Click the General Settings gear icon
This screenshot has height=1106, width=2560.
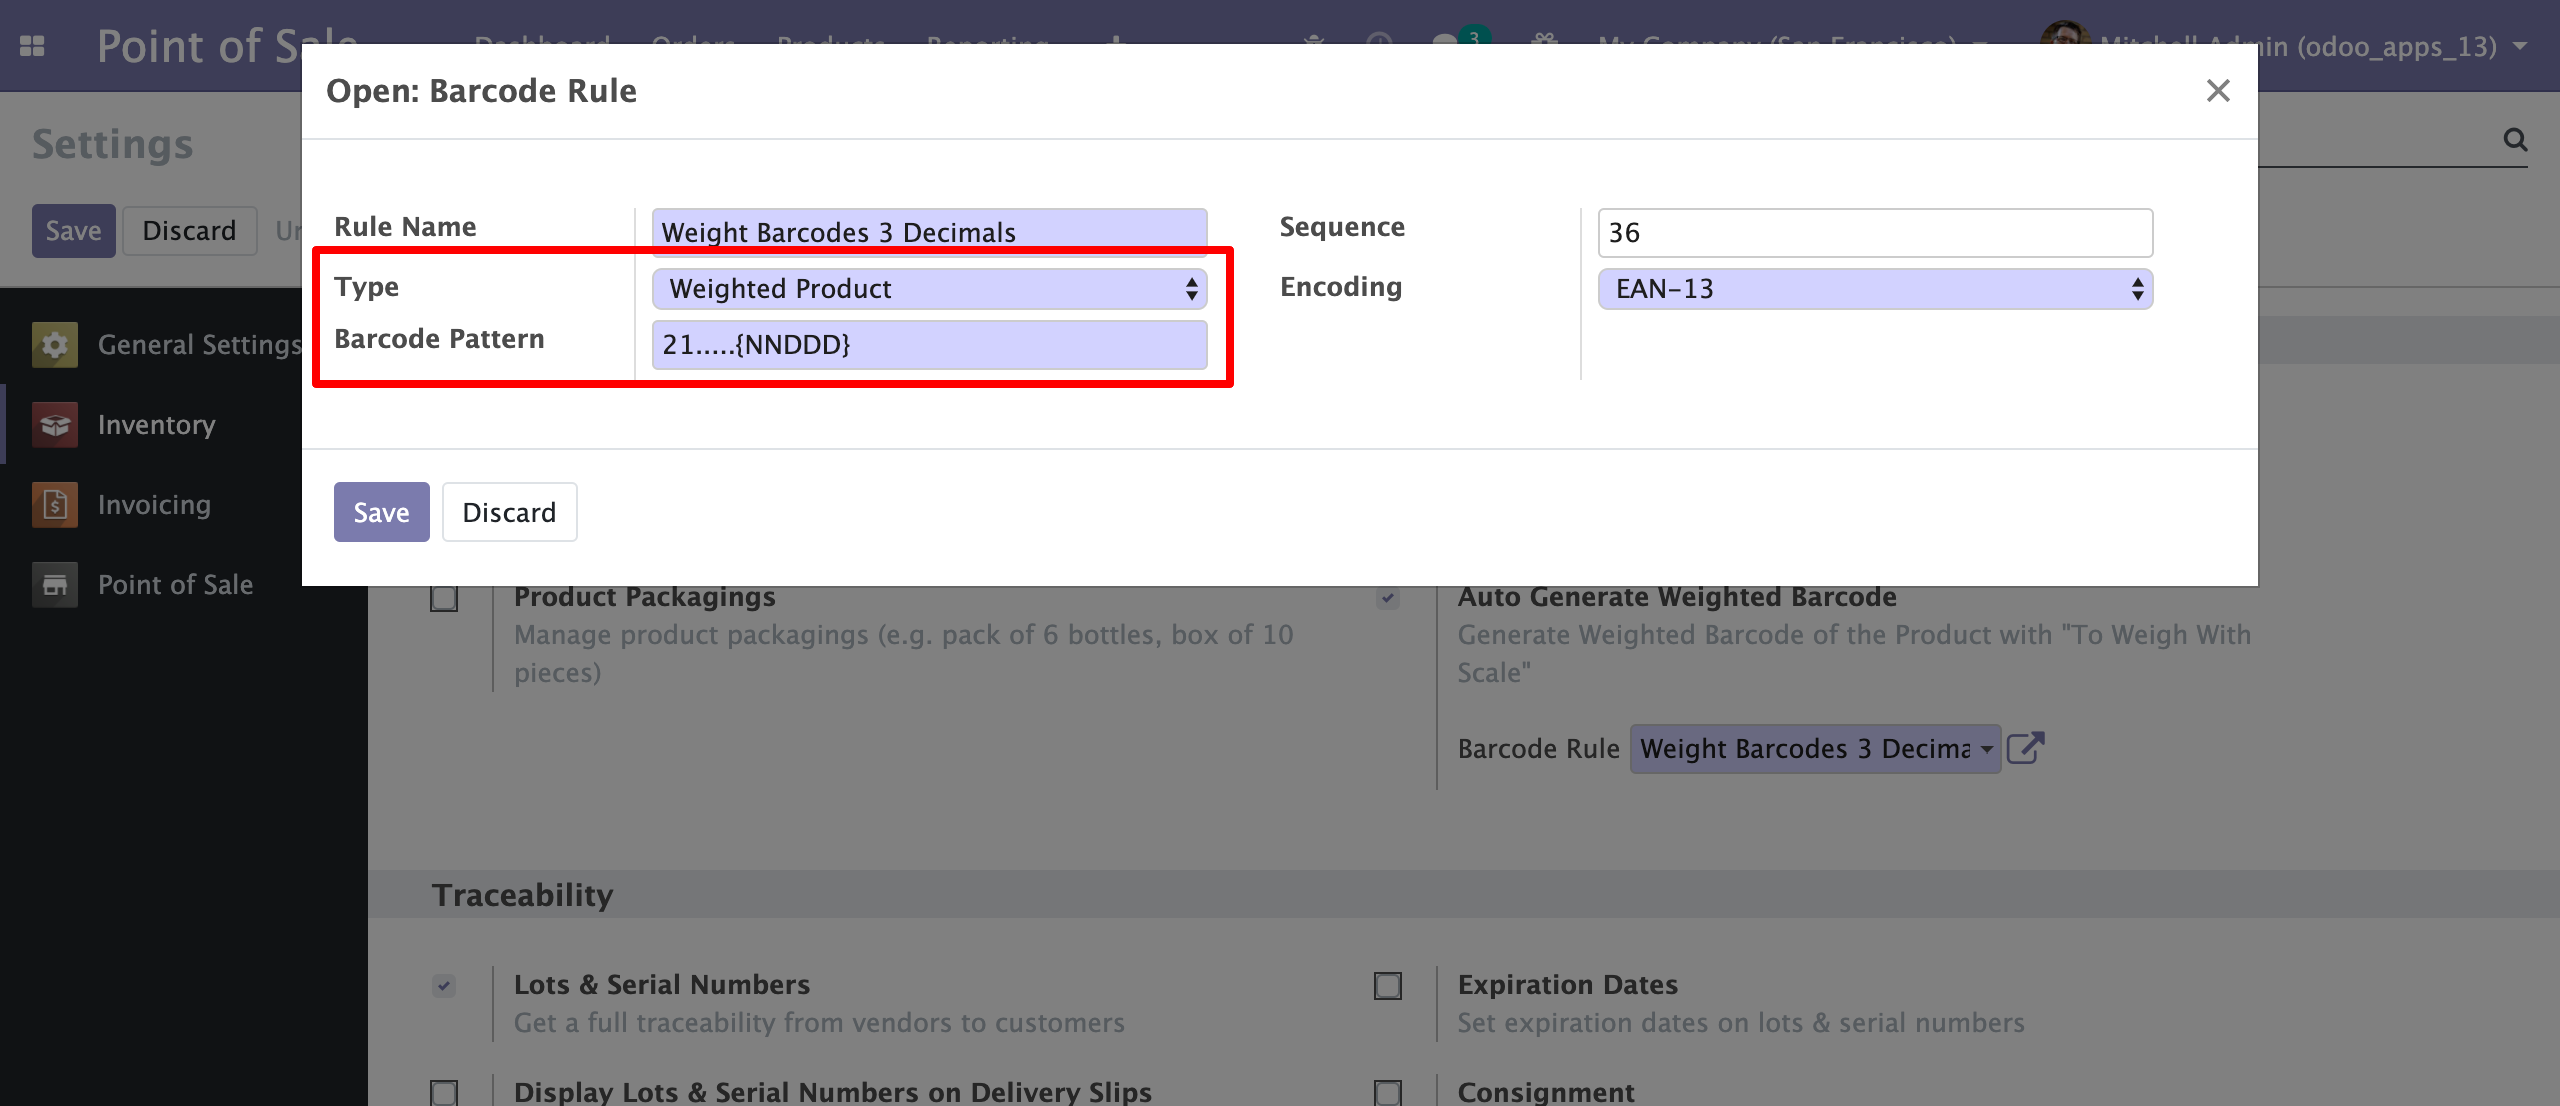tap(55, 345)
